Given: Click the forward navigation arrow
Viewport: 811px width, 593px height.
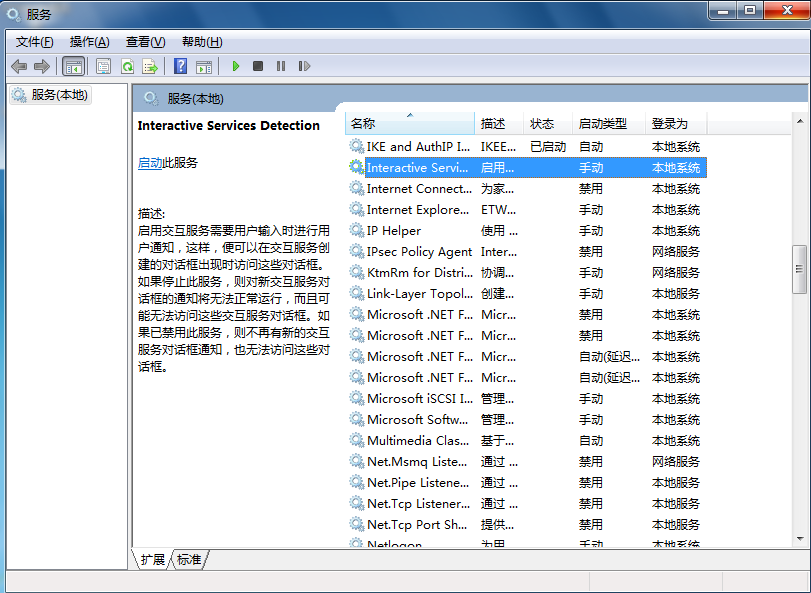Looking at the screenshot, I should point(43,65).
